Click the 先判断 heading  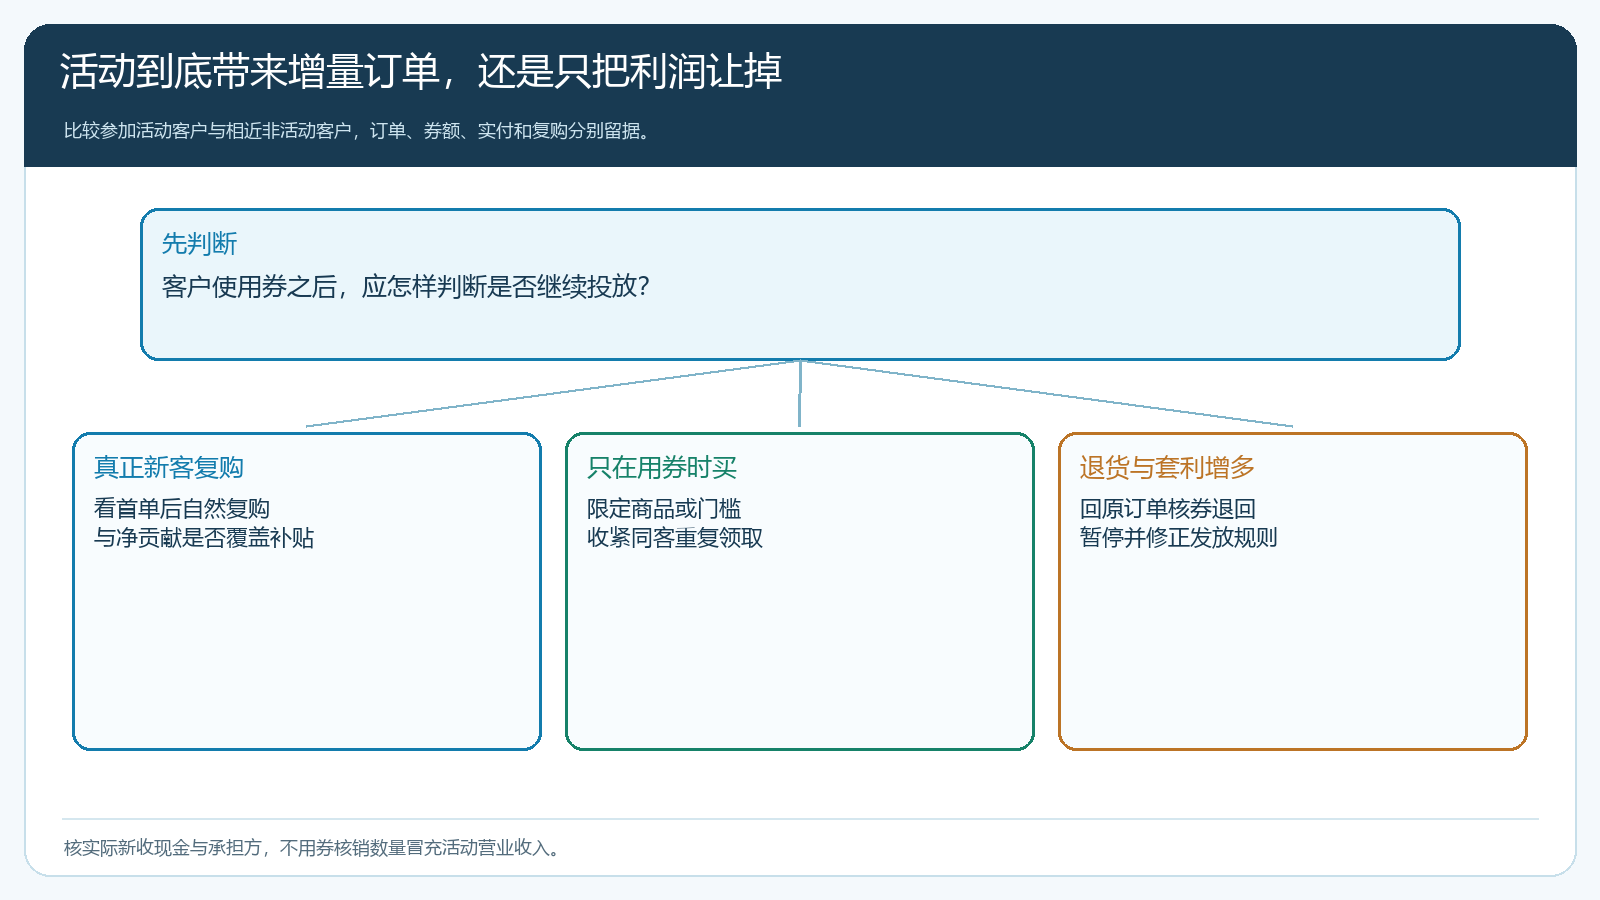[x=199, y=244]
